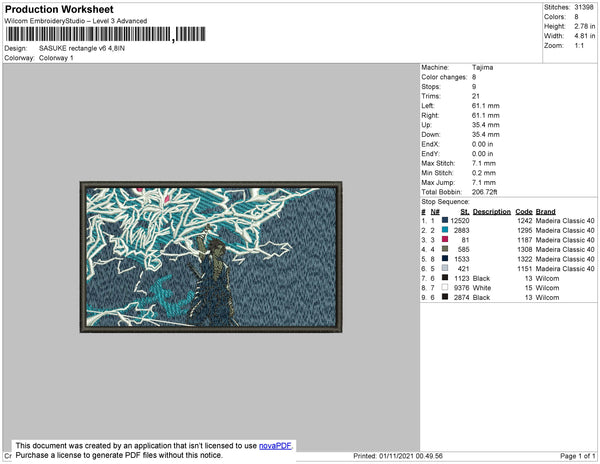
Task: Select the olive gray swatch for code 1308
Action: coord(445,249)
